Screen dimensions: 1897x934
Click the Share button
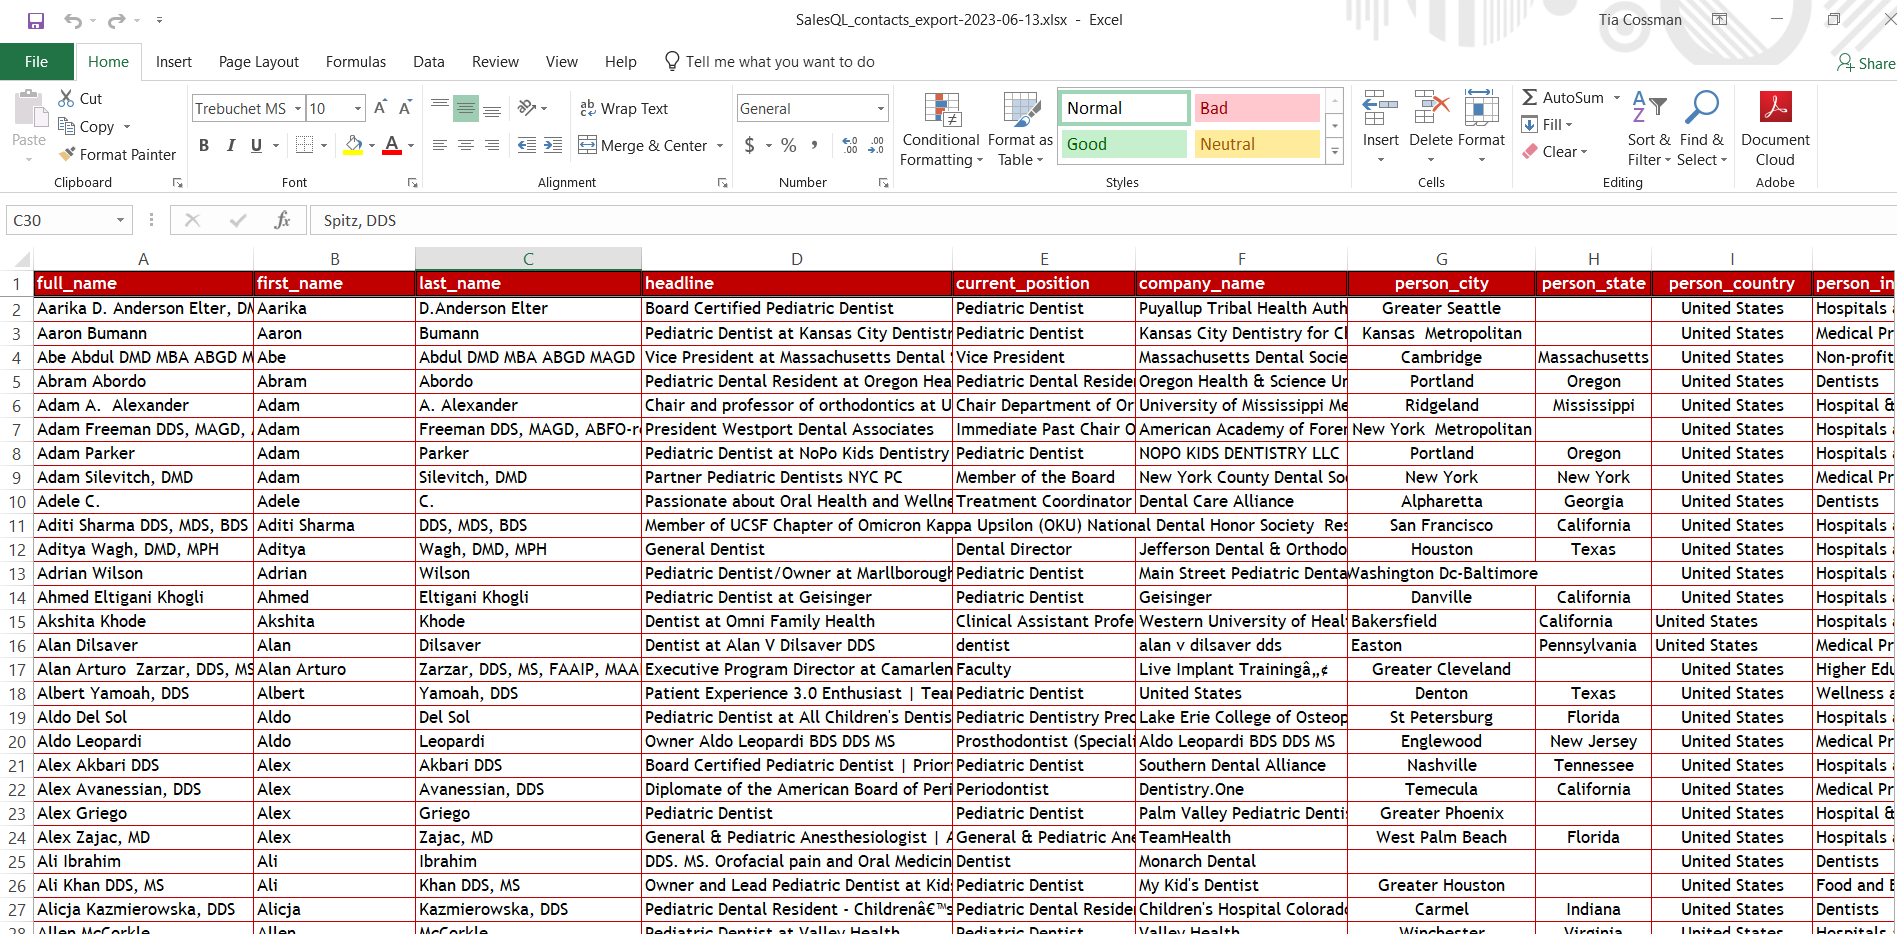1866,63
